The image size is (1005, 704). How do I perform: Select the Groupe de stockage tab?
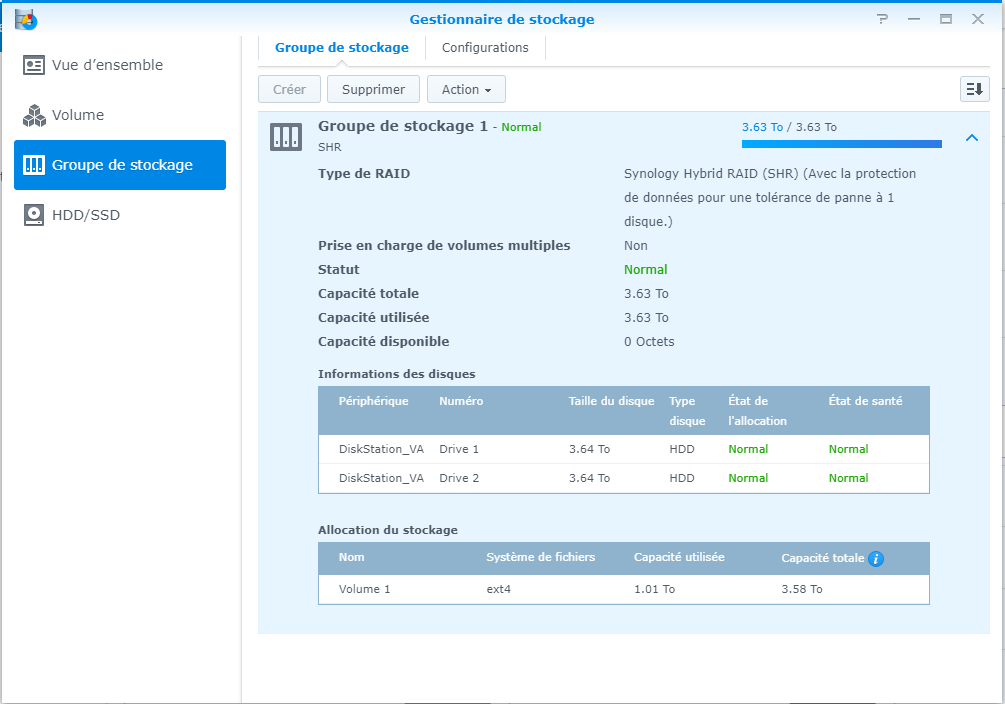point(342,47)
